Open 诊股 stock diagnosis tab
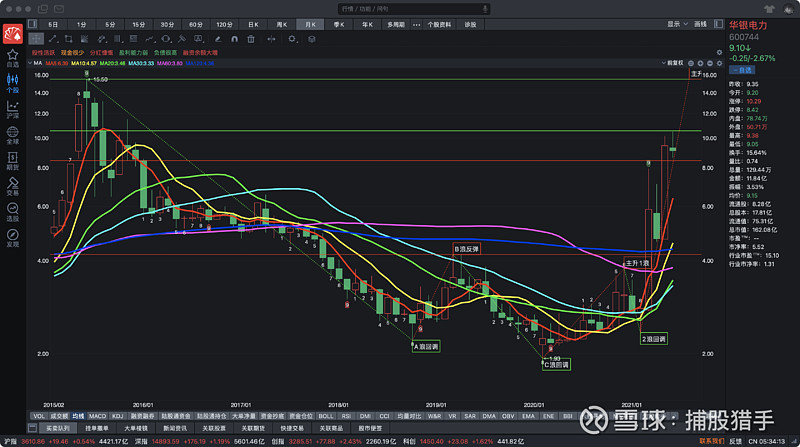The width and height of the screenshot is (800, 447). coord(470,24)
